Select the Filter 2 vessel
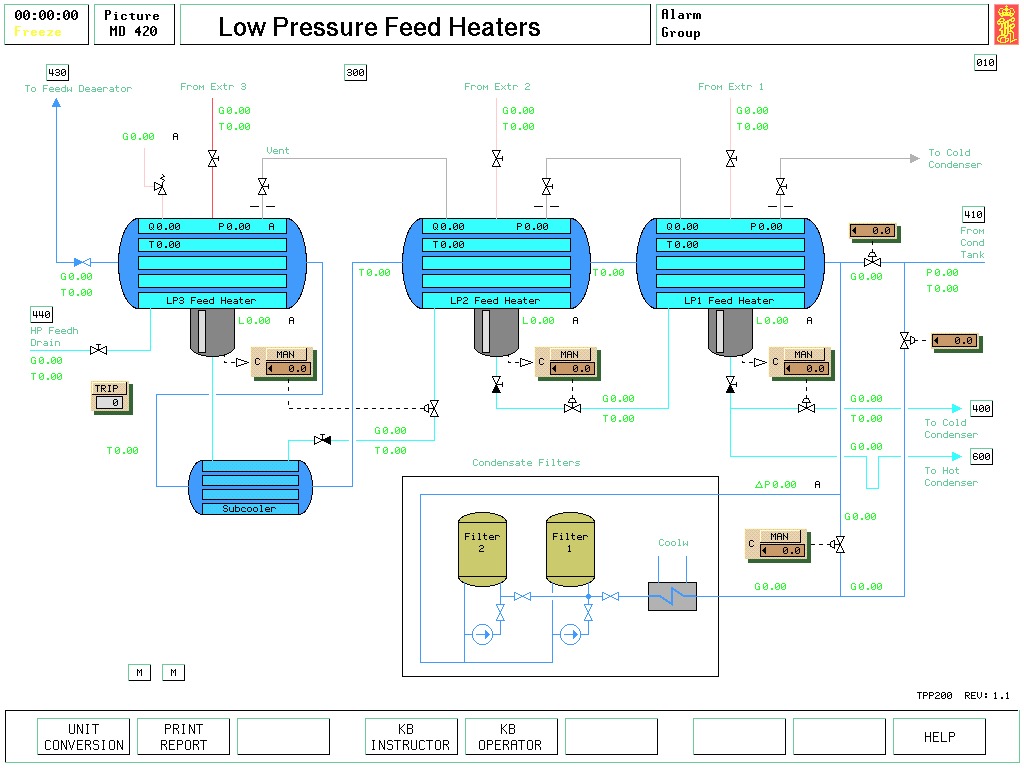The image size is (1024, 768). point(482,549)
